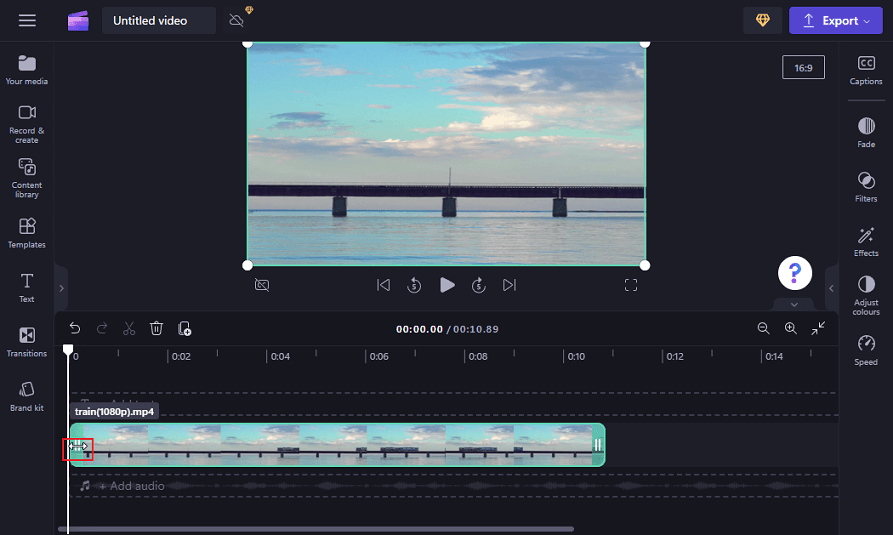Viewport: 893px width, 535px height.
Task: Click Add audio track
Action: [x=131, y=486]
